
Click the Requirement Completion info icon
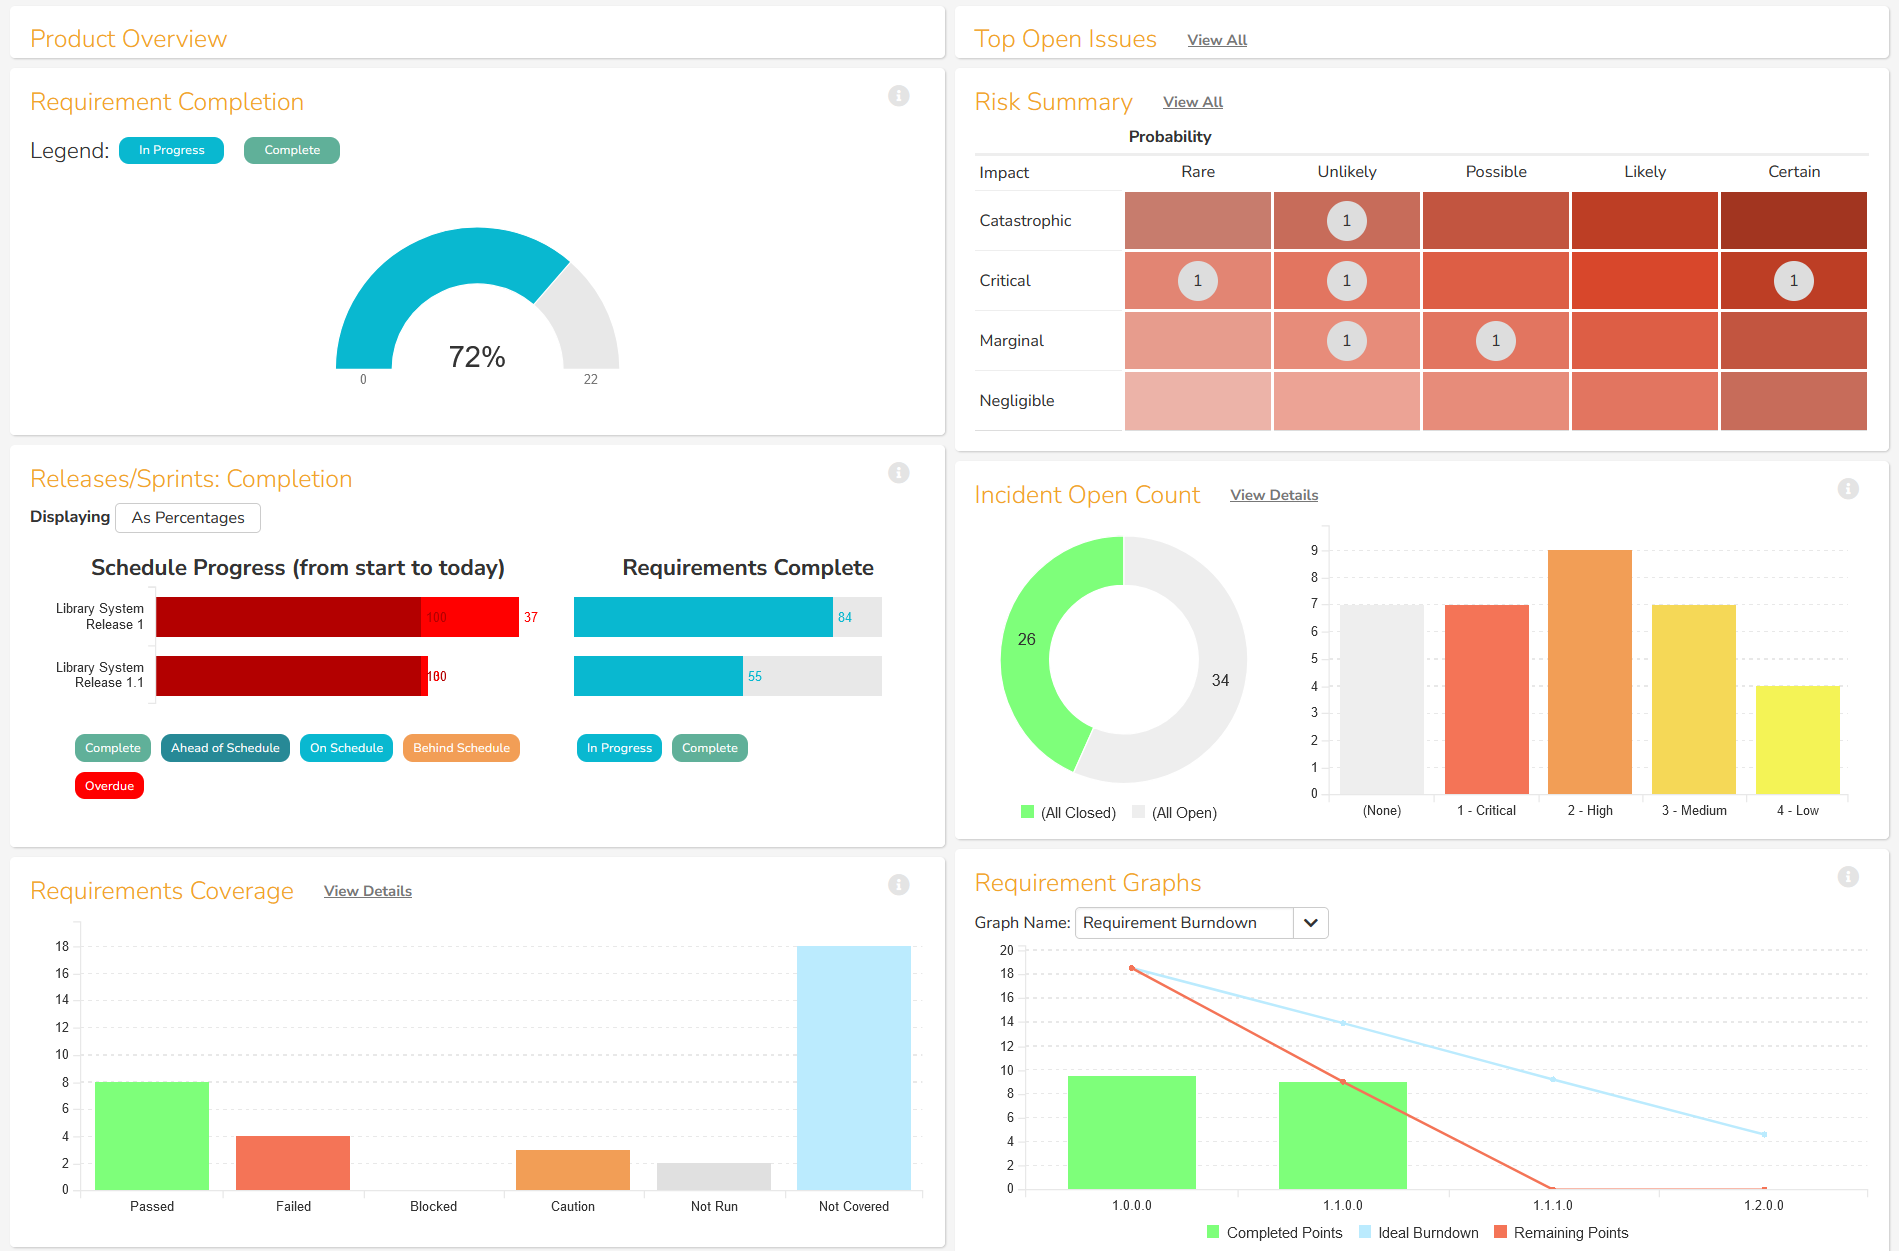pos(898,96)
